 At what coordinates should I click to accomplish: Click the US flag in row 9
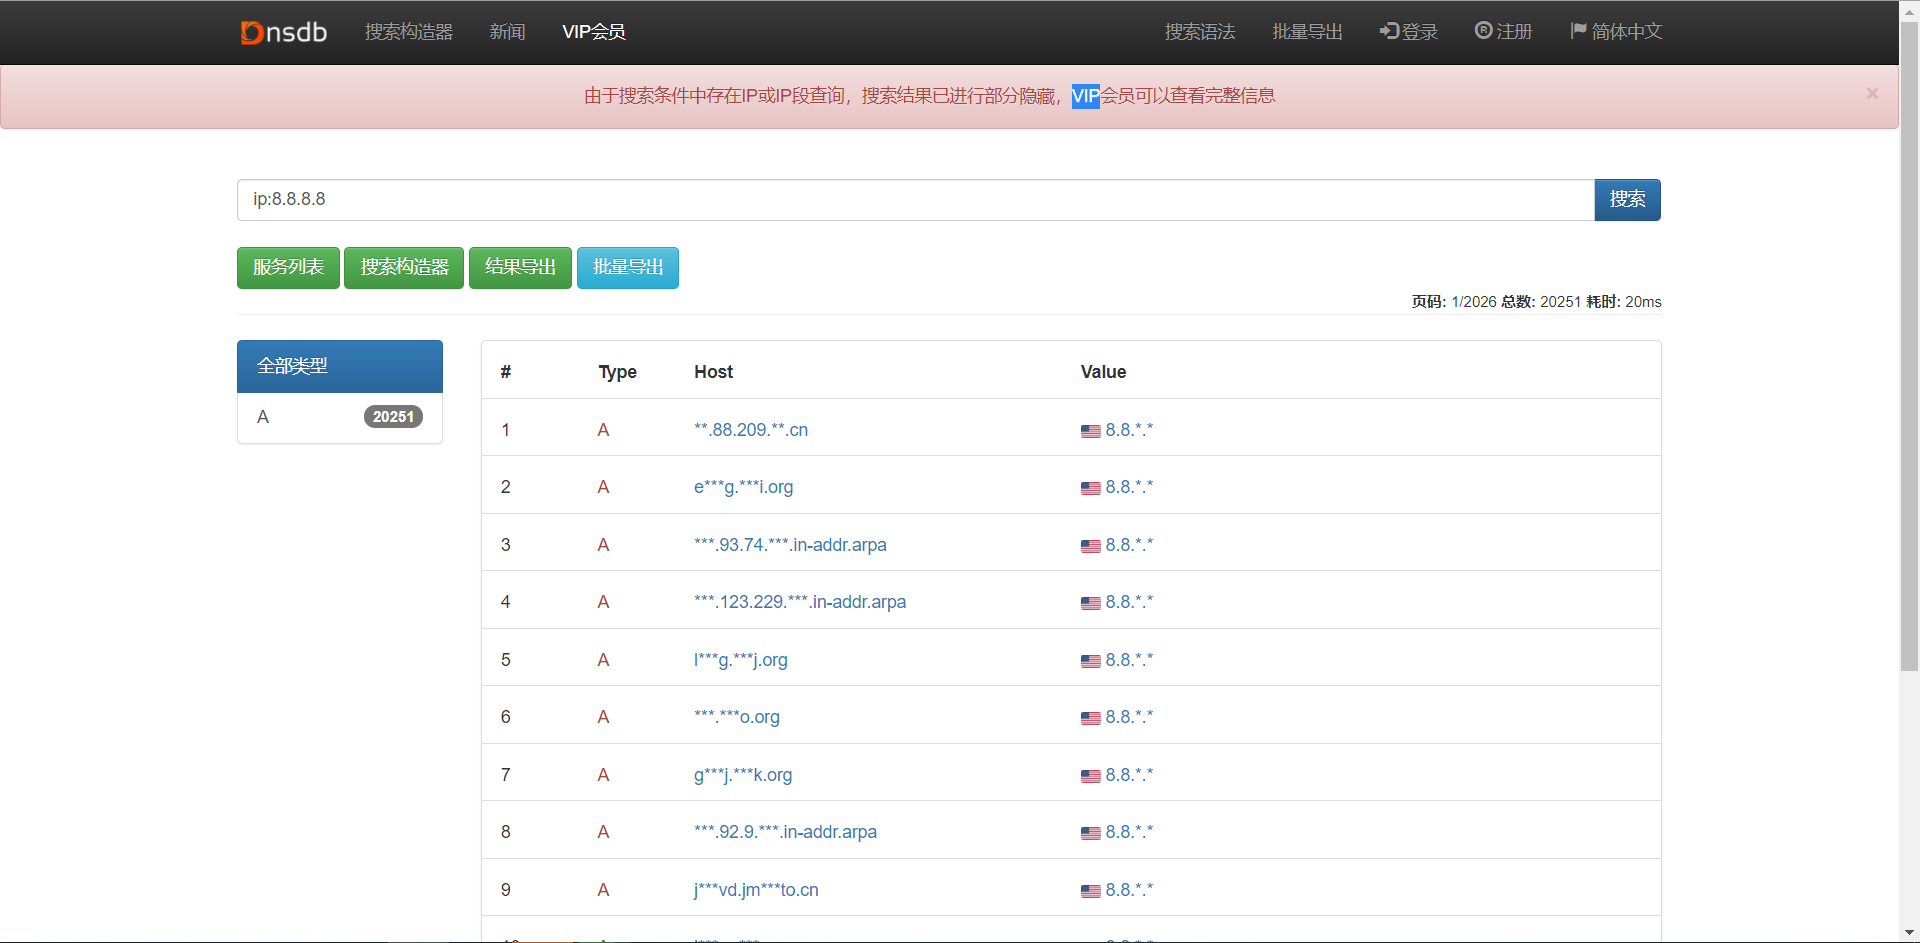(x=1090, y=891)
